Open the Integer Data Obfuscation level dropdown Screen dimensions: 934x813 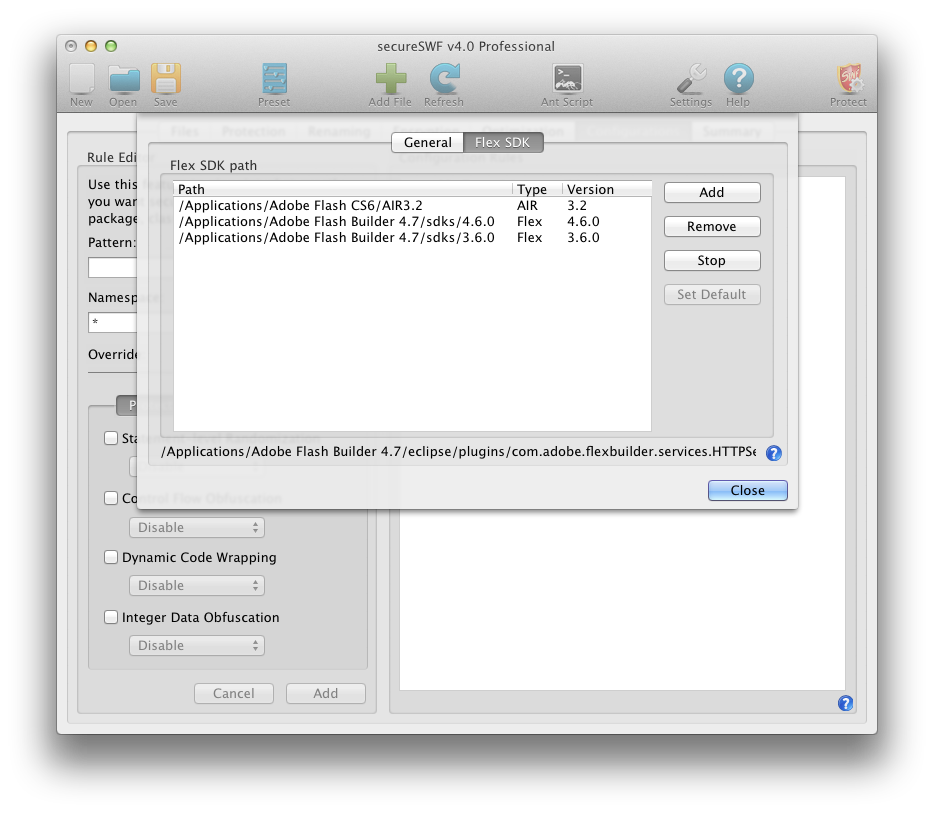point(196,646)
